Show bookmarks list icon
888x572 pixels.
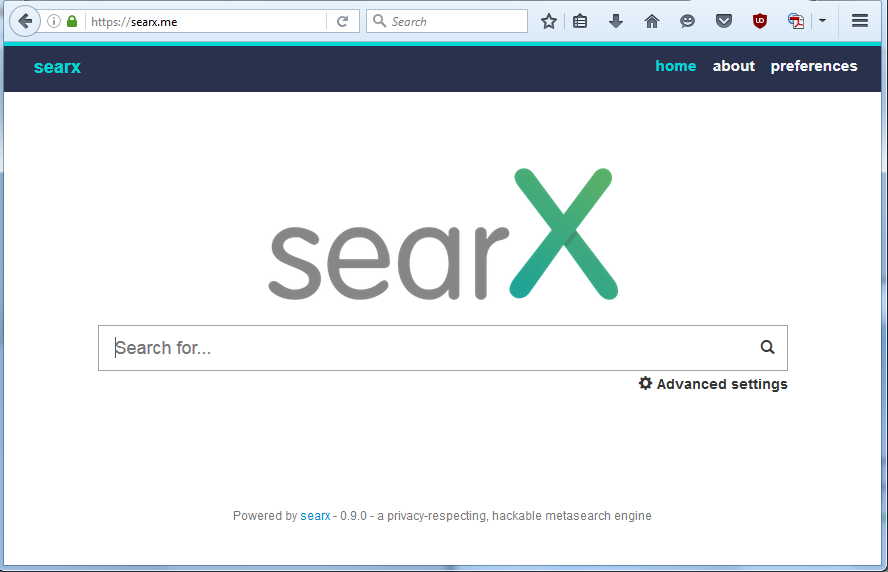[580, 22]
